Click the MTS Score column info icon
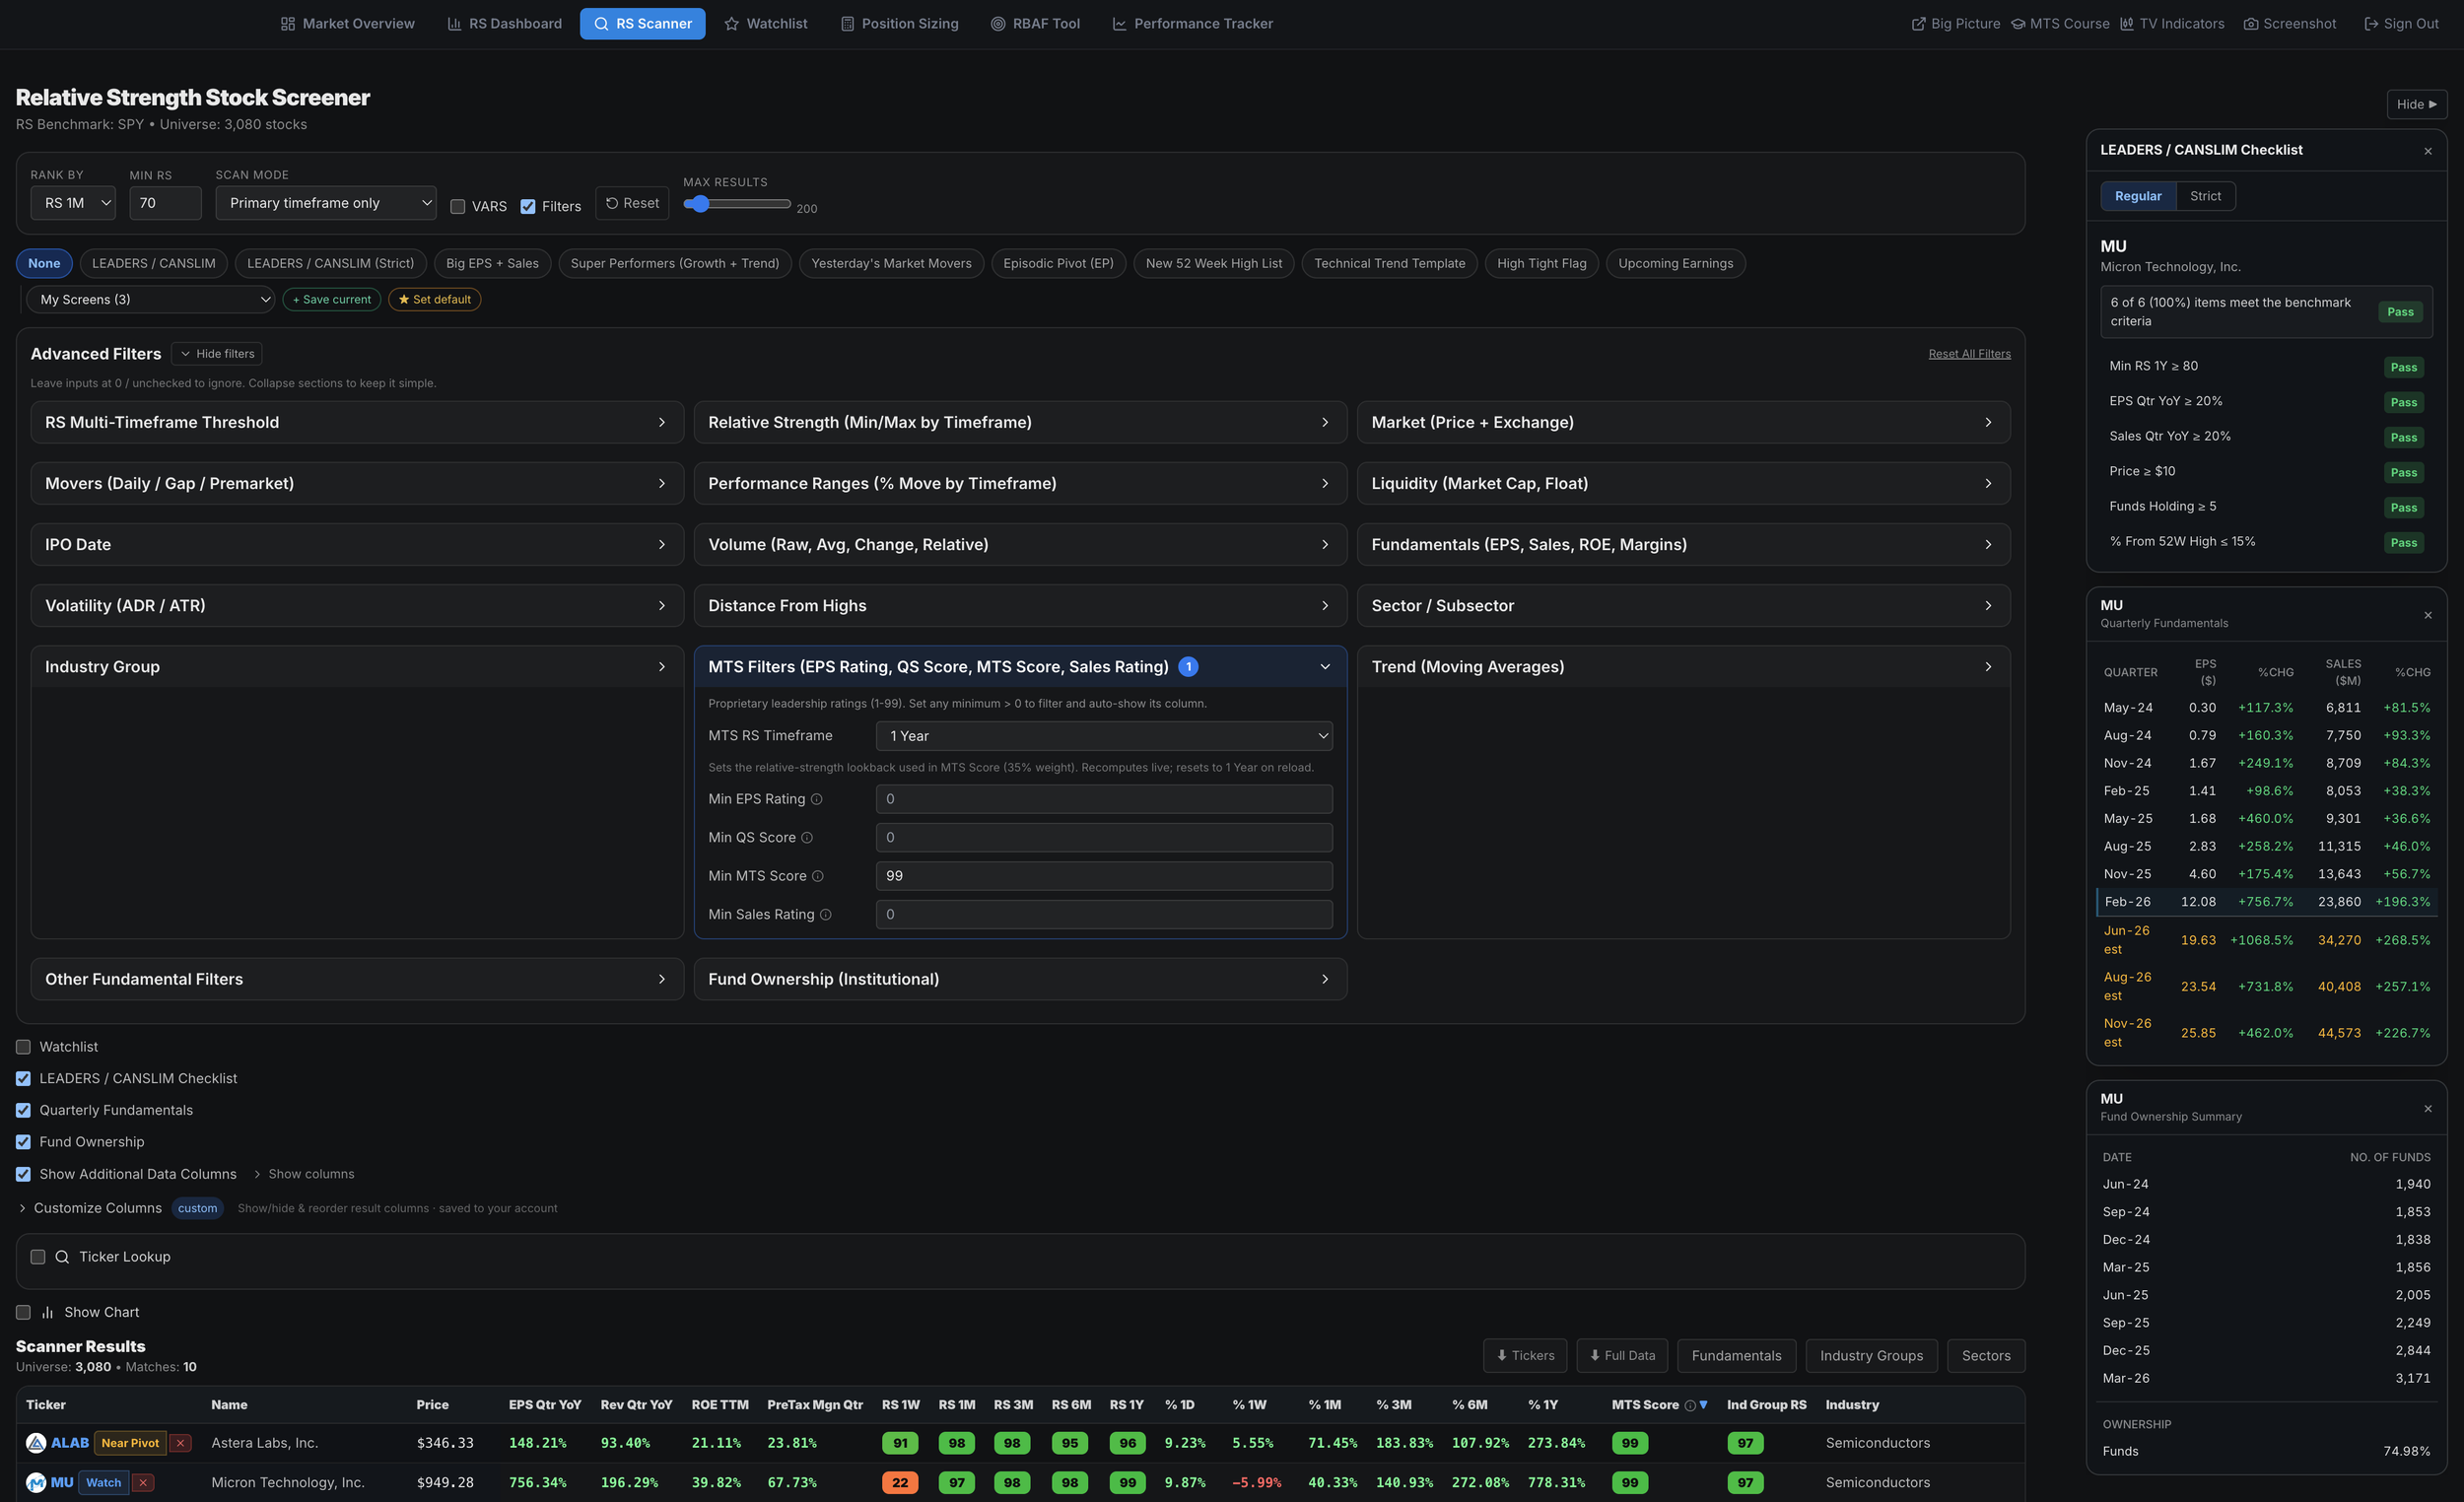The width and height of the screenshot is (2464, 1502). pos(1690,1405)
